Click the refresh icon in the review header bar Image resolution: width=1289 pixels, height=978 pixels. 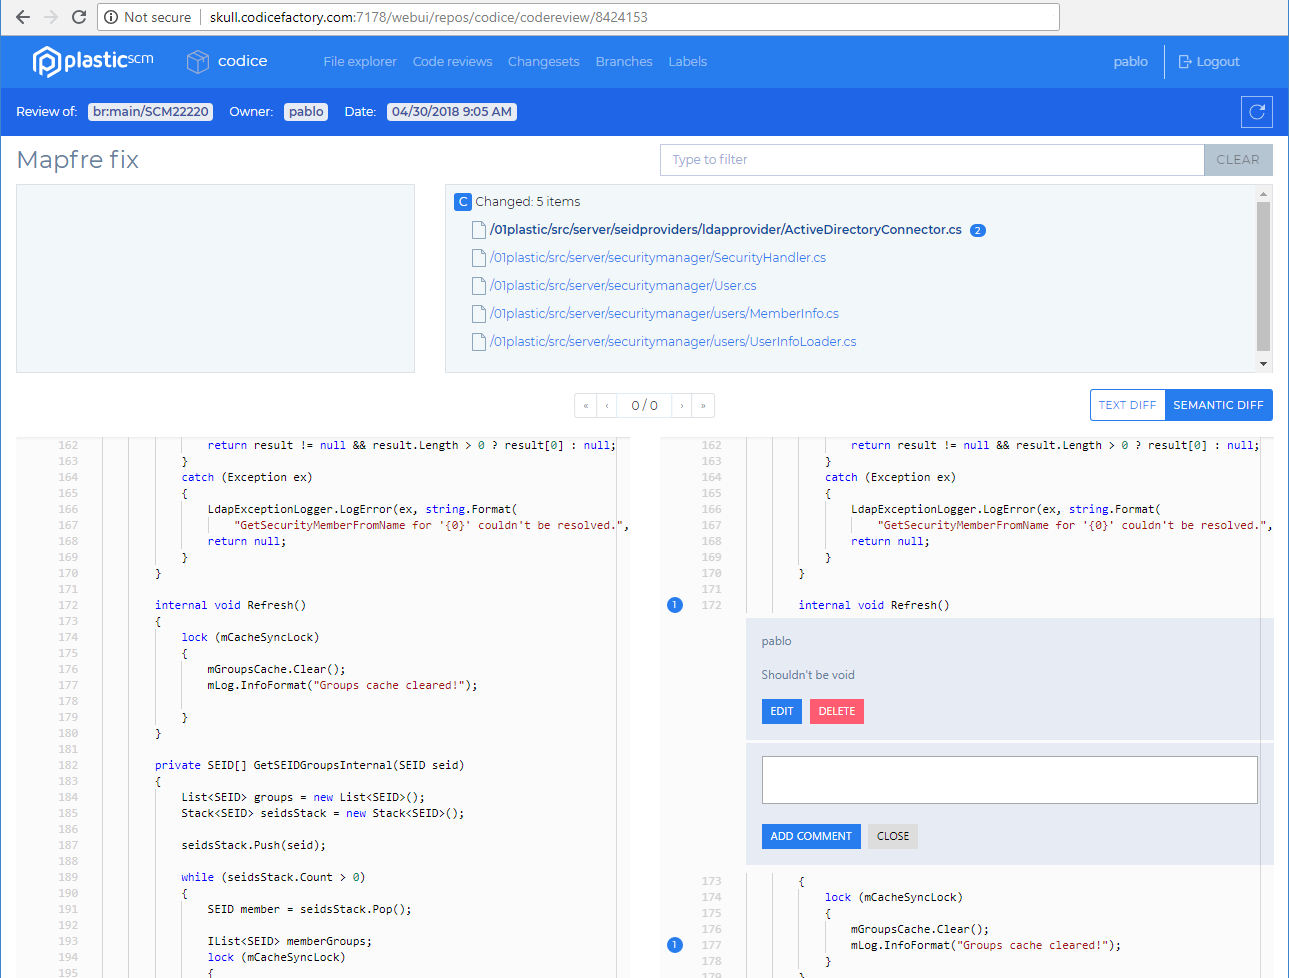(1256, 111)
